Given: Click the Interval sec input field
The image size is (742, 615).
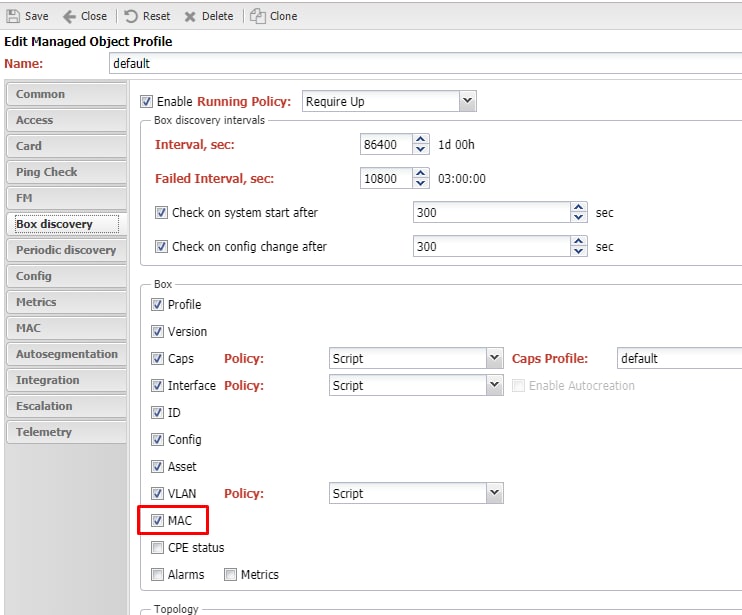Looking at the screenshot, I should [386, 144].
